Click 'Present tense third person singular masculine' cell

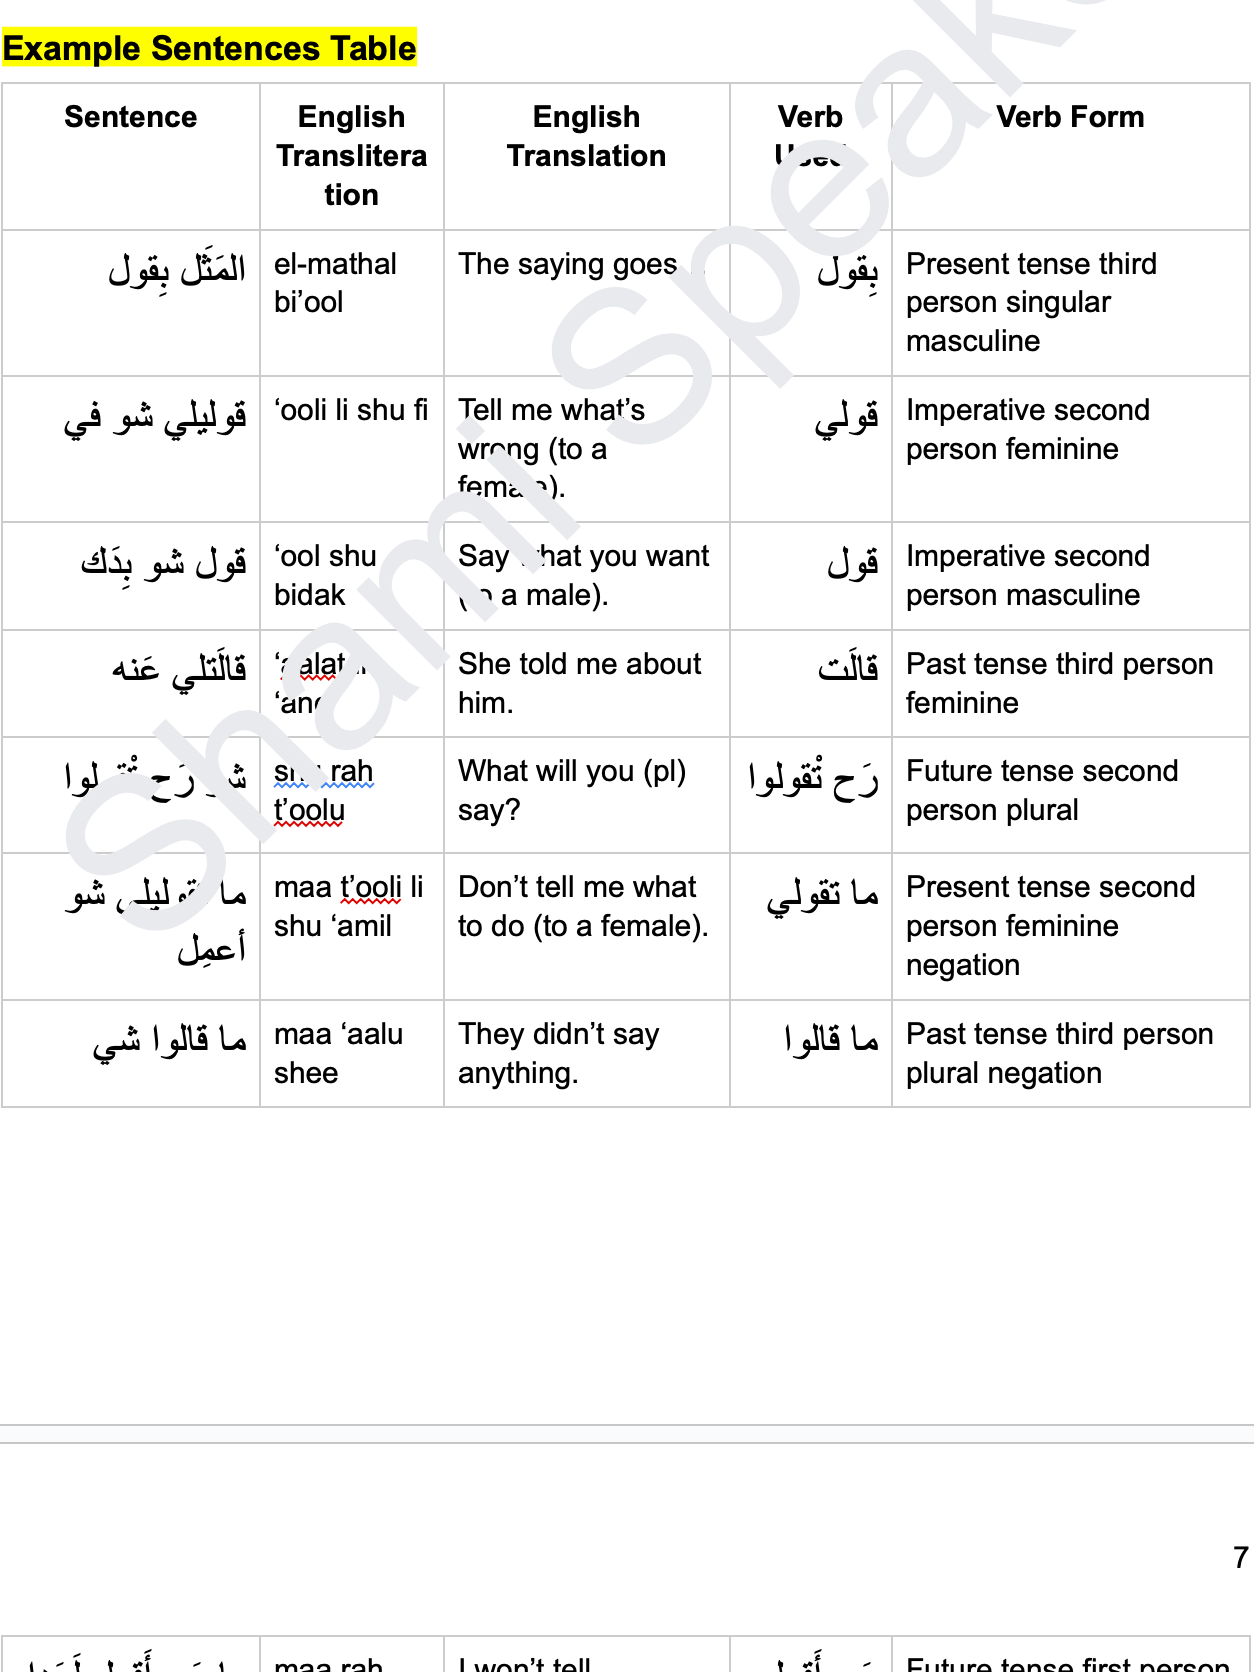(x=1030, y=302)
